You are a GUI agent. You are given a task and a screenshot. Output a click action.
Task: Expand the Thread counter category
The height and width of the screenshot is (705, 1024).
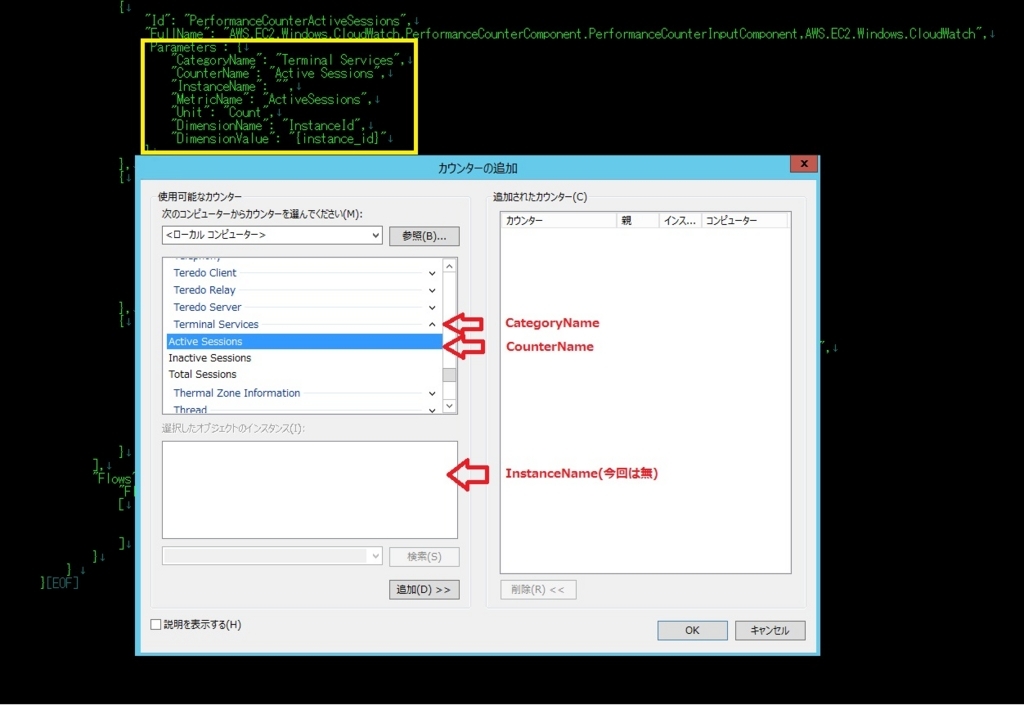tap(432, 409)
